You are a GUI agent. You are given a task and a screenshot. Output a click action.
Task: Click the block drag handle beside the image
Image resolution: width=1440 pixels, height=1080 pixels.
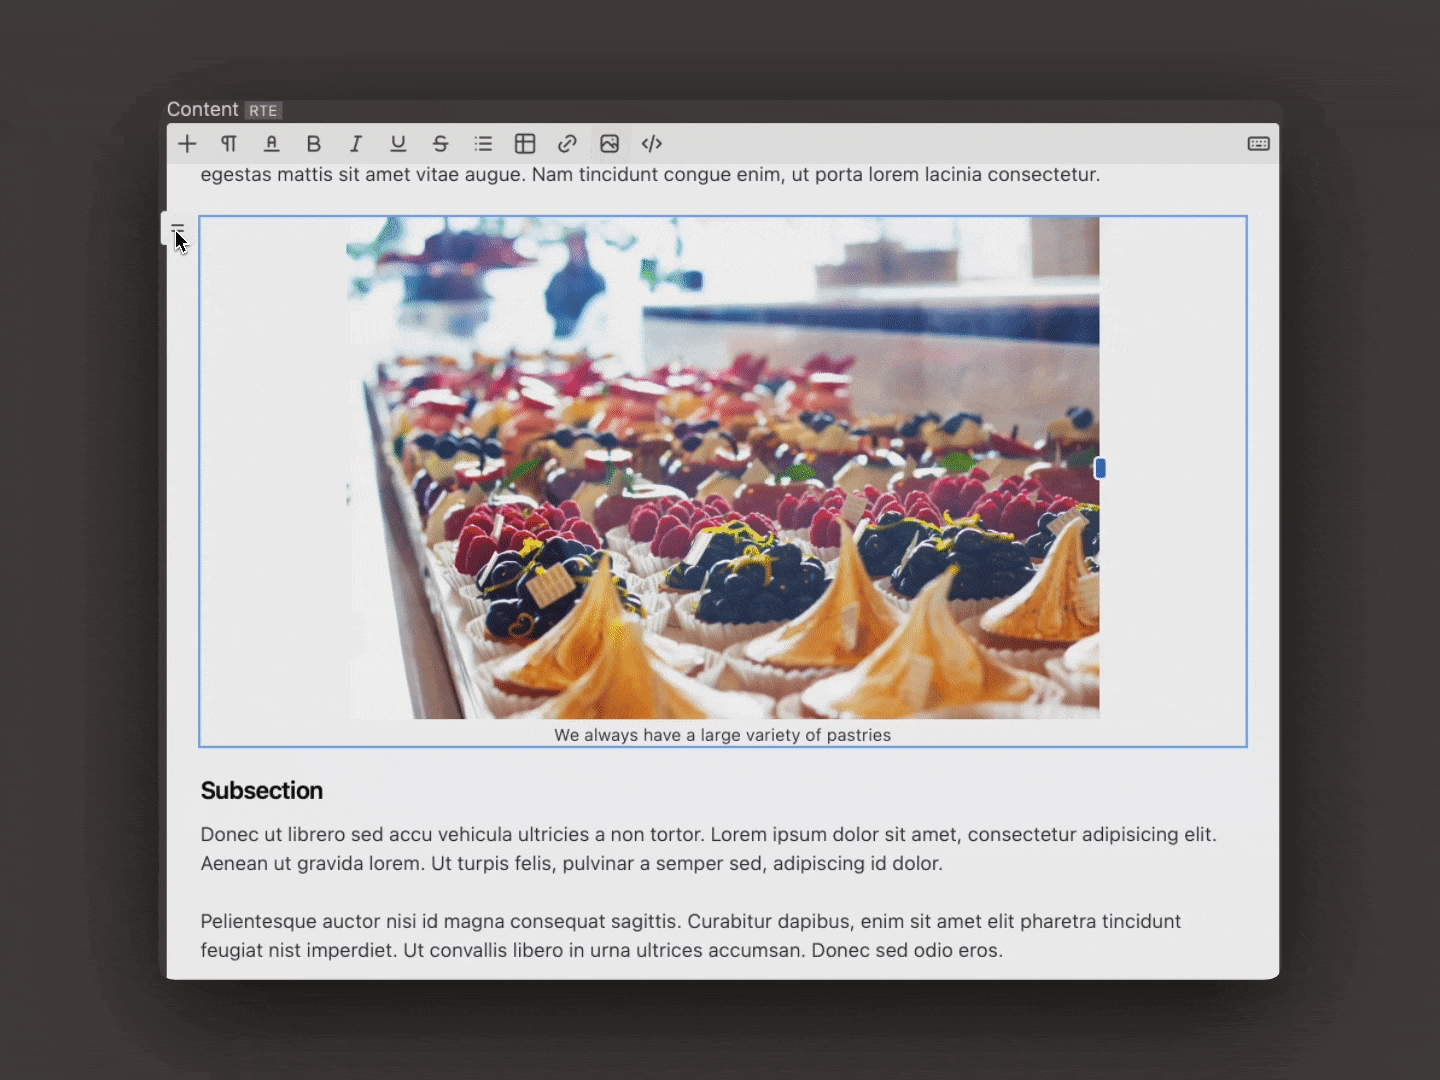176,228
